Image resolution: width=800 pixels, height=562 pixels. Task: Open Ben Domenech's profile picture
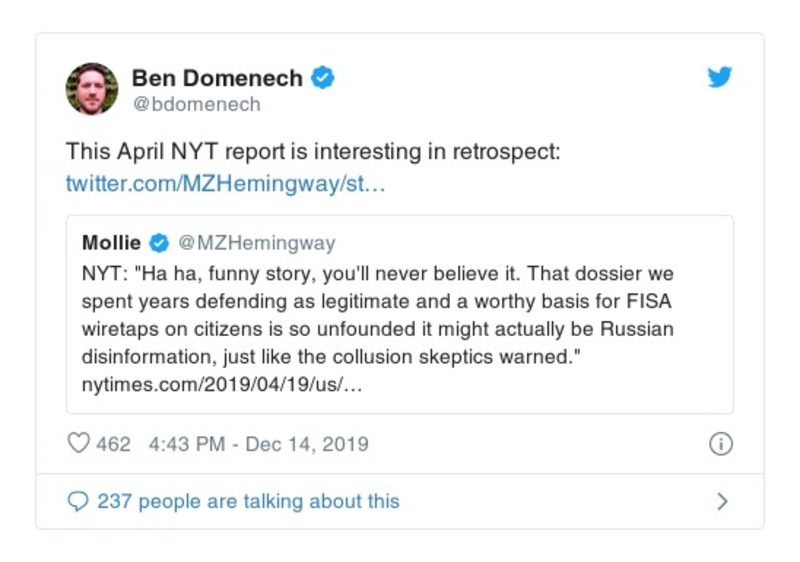pos(92,88)
